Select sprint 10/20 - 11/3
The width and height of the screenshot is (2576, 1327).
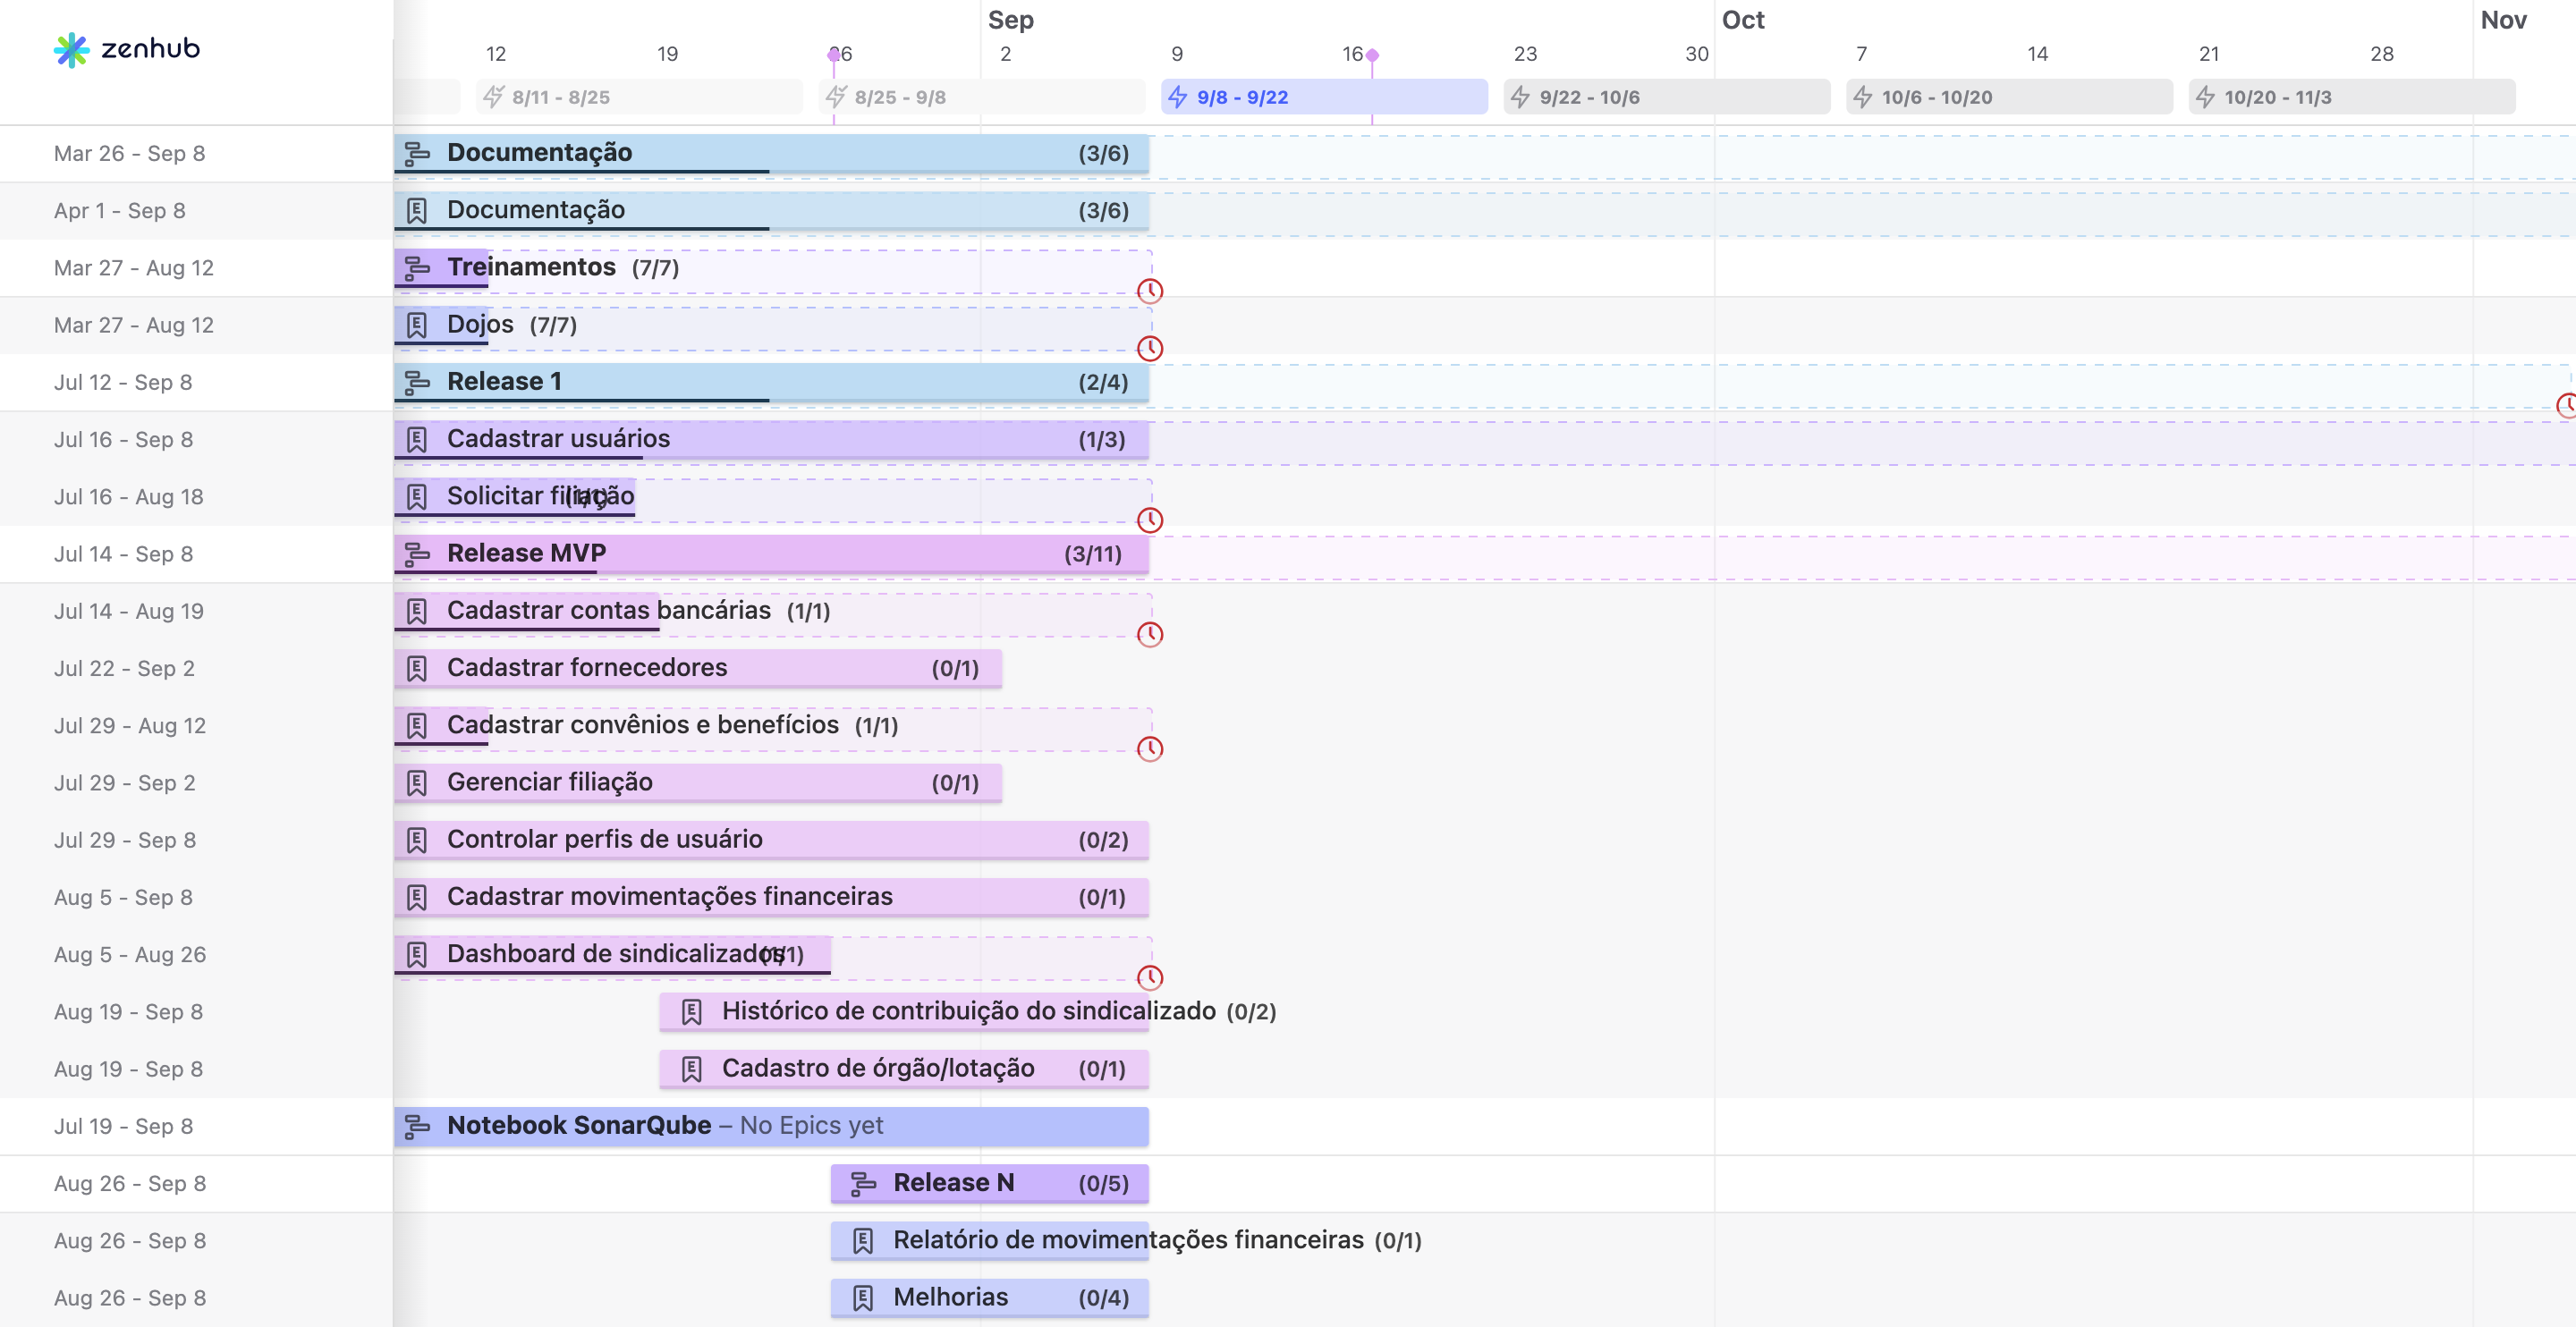tap(2352, 97)
